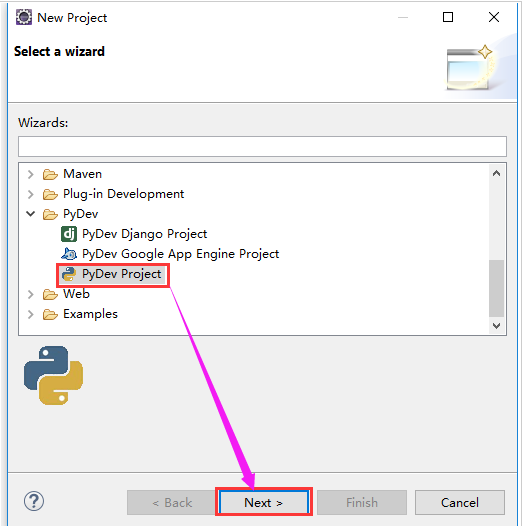Click the Maven folder icon
The image size is (522, 526).
50,174
